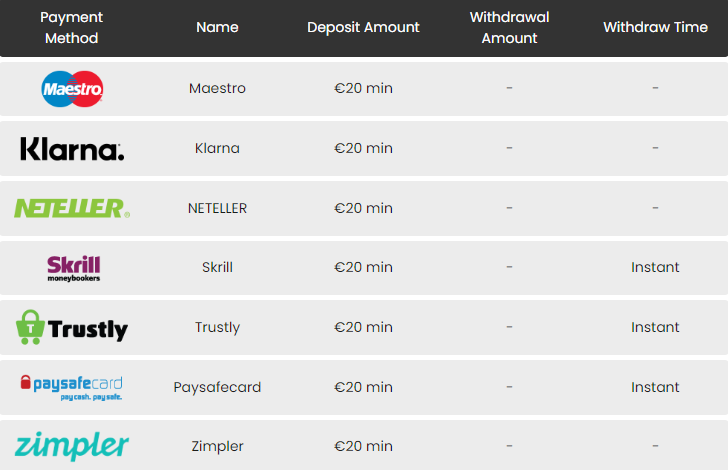Click Trustly's €20 min deposit amount
The width and height of the screenshot is (728, 470).
363,327
